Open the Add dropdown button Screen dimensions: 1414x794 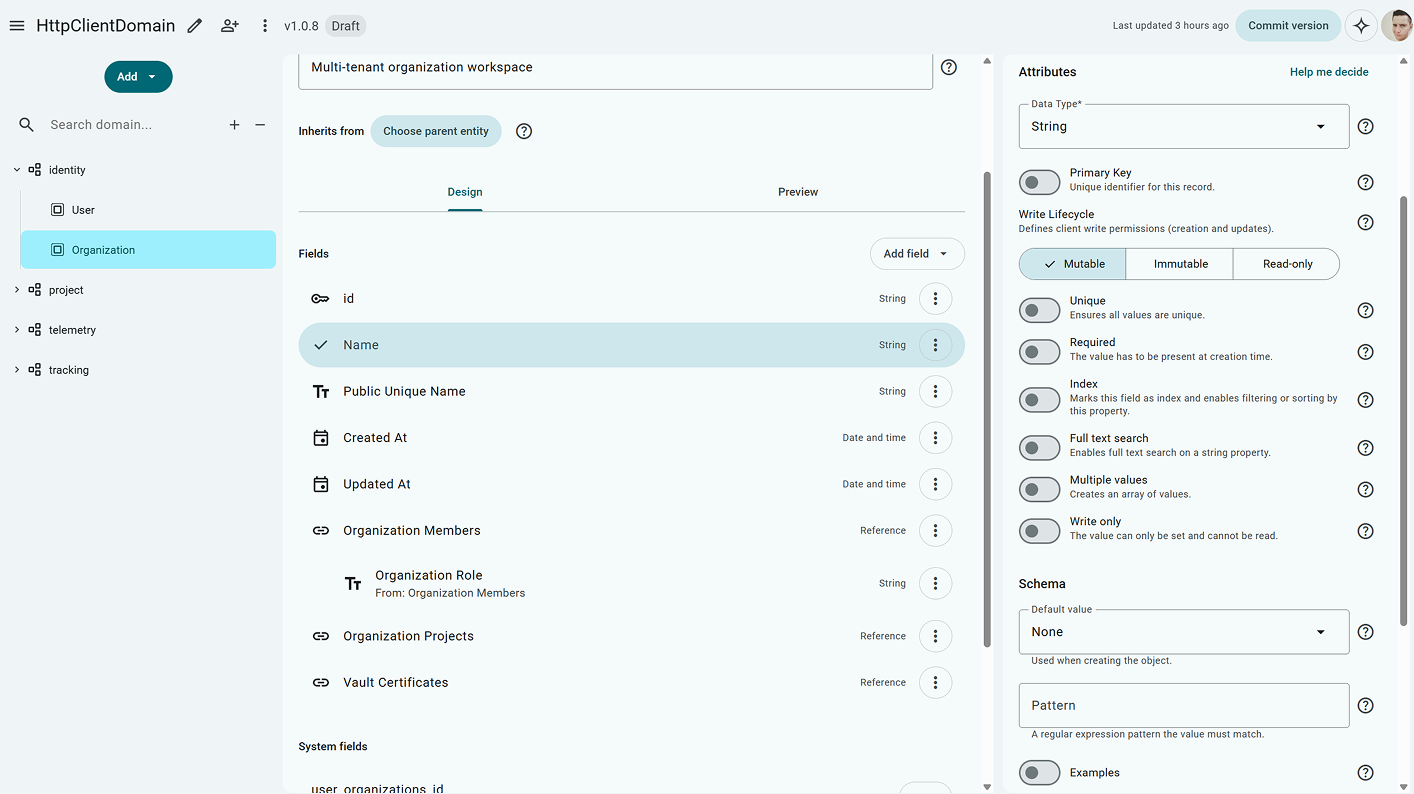[x=138, y=77]
